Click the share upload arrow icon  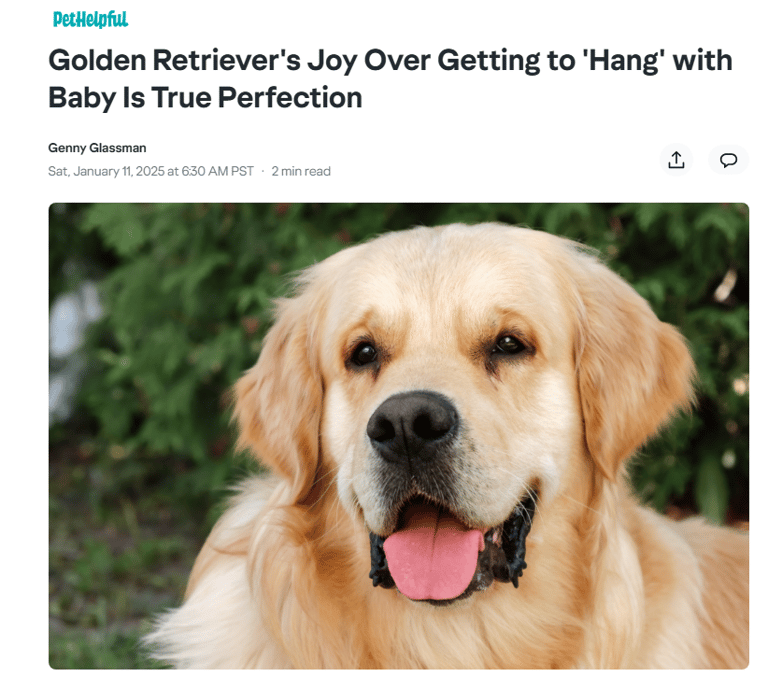click(x=676, y=160)
